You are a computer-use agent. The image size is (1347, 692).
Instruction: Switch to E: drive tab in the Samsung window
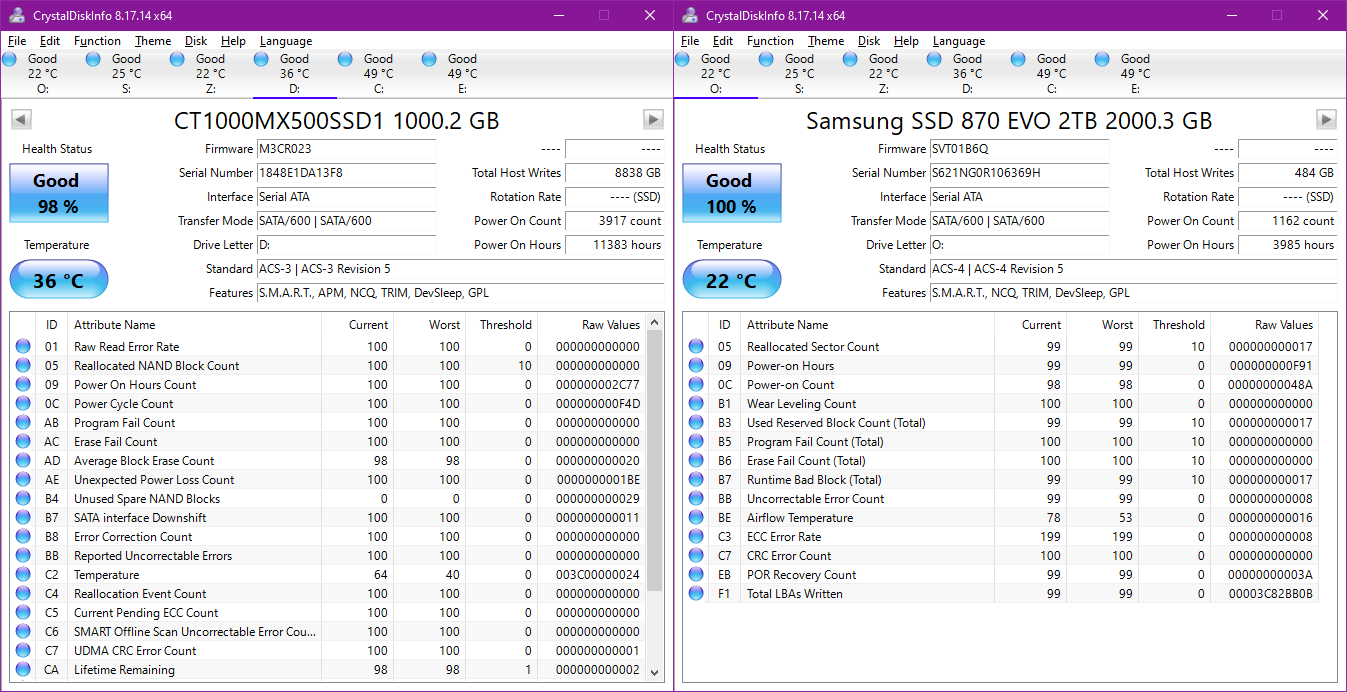coord(1134,73)
